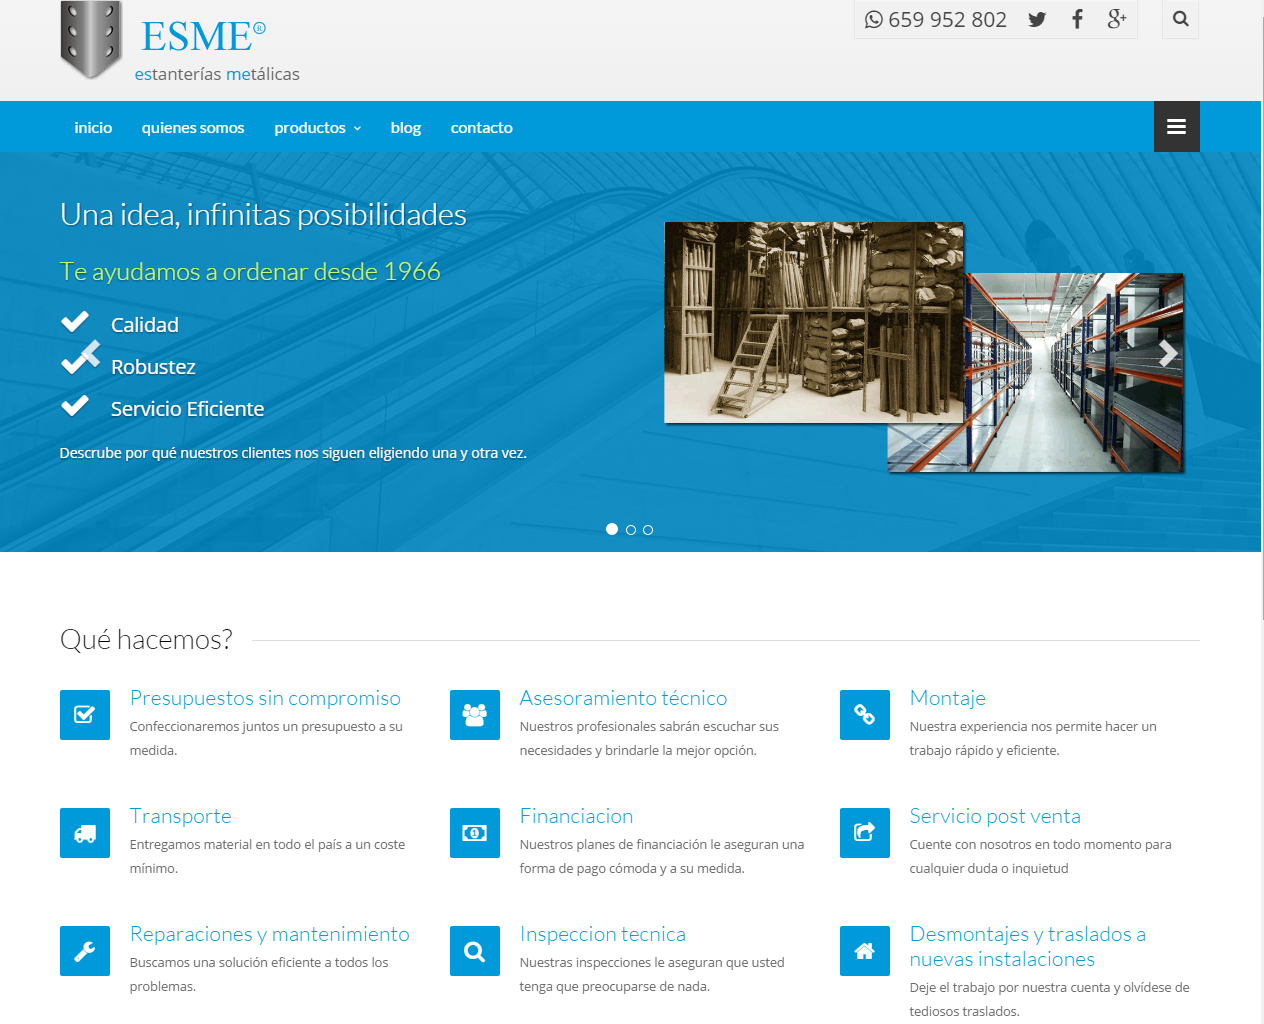Click the Financiacion money icon
1264x1024 pixels.
[x=475, y=833]
